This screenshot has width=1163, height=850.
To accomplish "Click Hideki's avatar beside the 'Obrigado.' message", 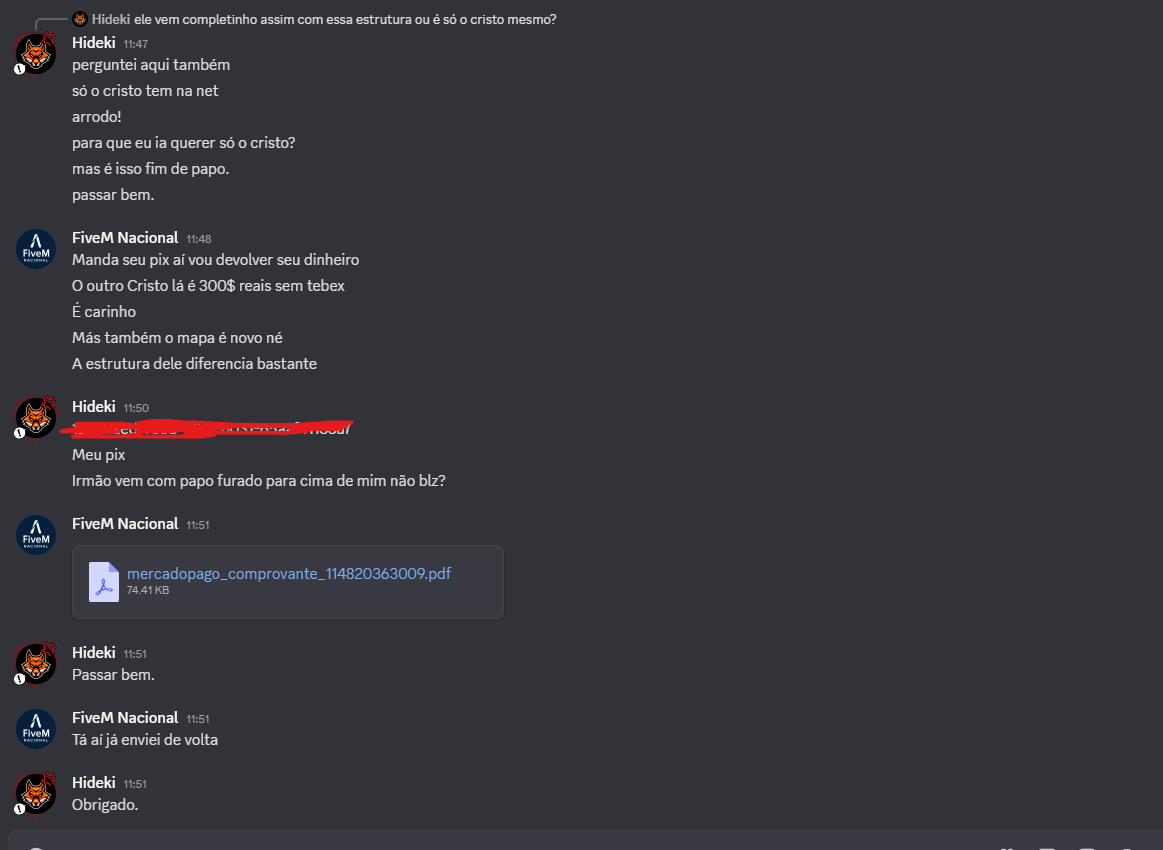I will pos(36,794).
